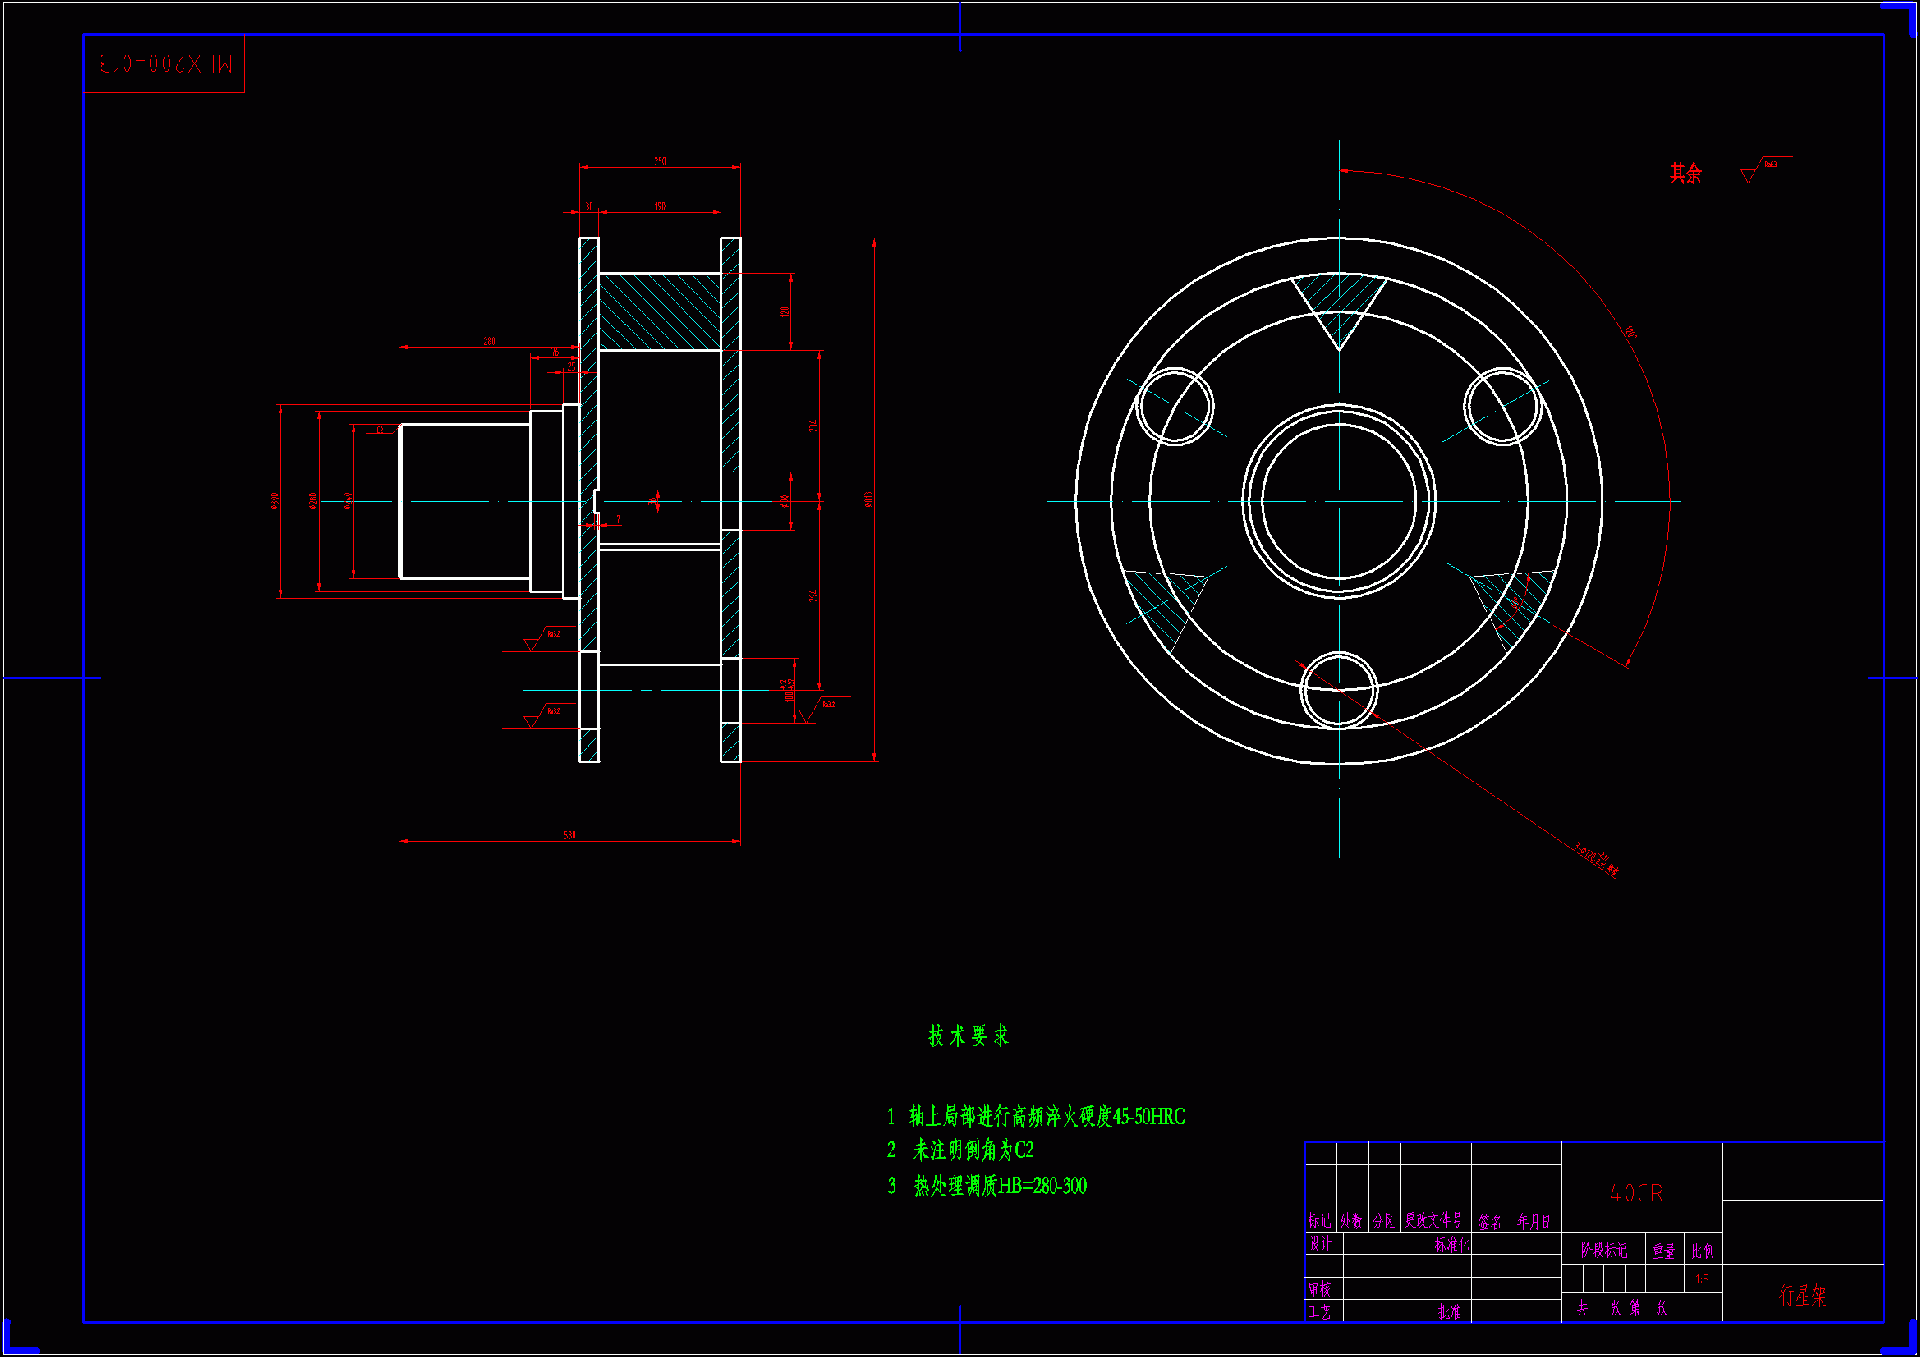
Task: Select the 530 overall length dimension
Action: click(569, 835)
